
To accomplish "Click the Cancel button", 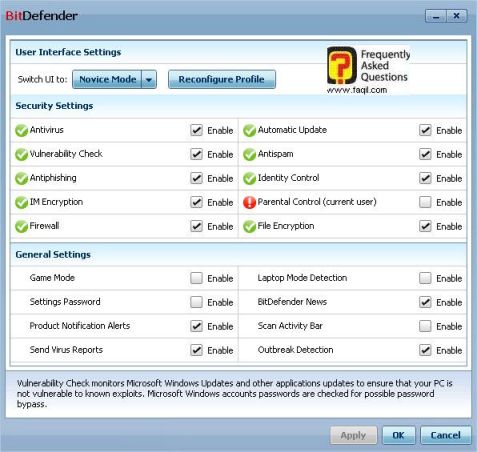I will pos(446,435).
